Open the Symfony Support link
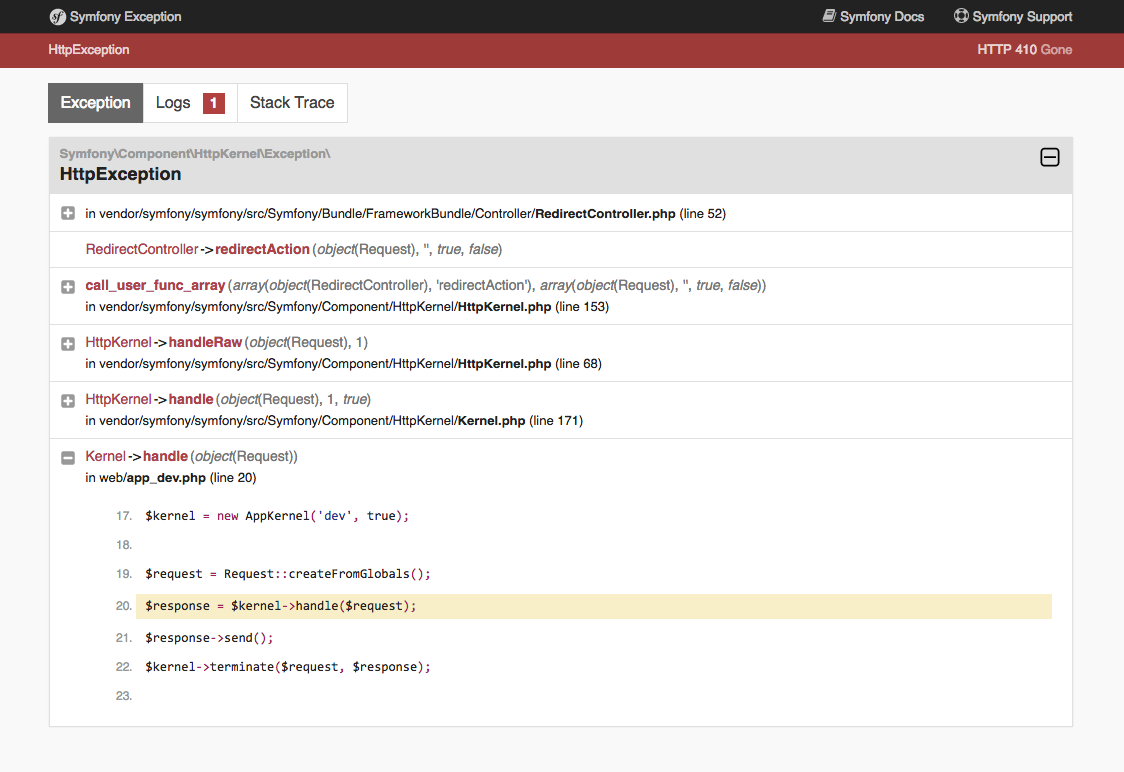This screenshot has height=772, width=1124. [x=1013, y=16]
